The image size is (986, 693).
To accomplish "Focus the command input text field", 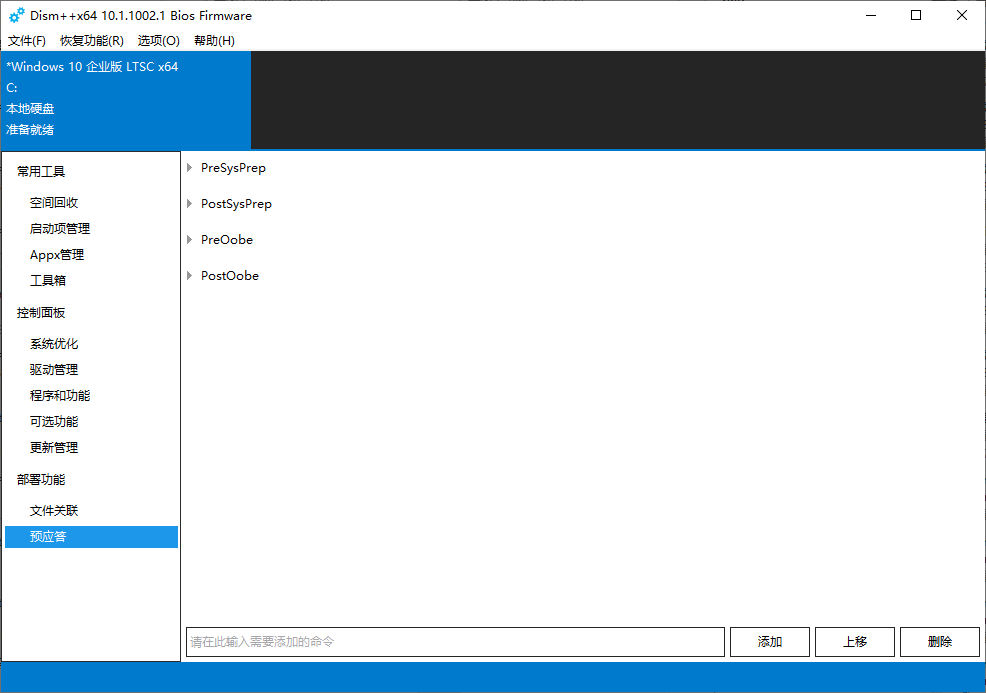I will tap(455, 642).
